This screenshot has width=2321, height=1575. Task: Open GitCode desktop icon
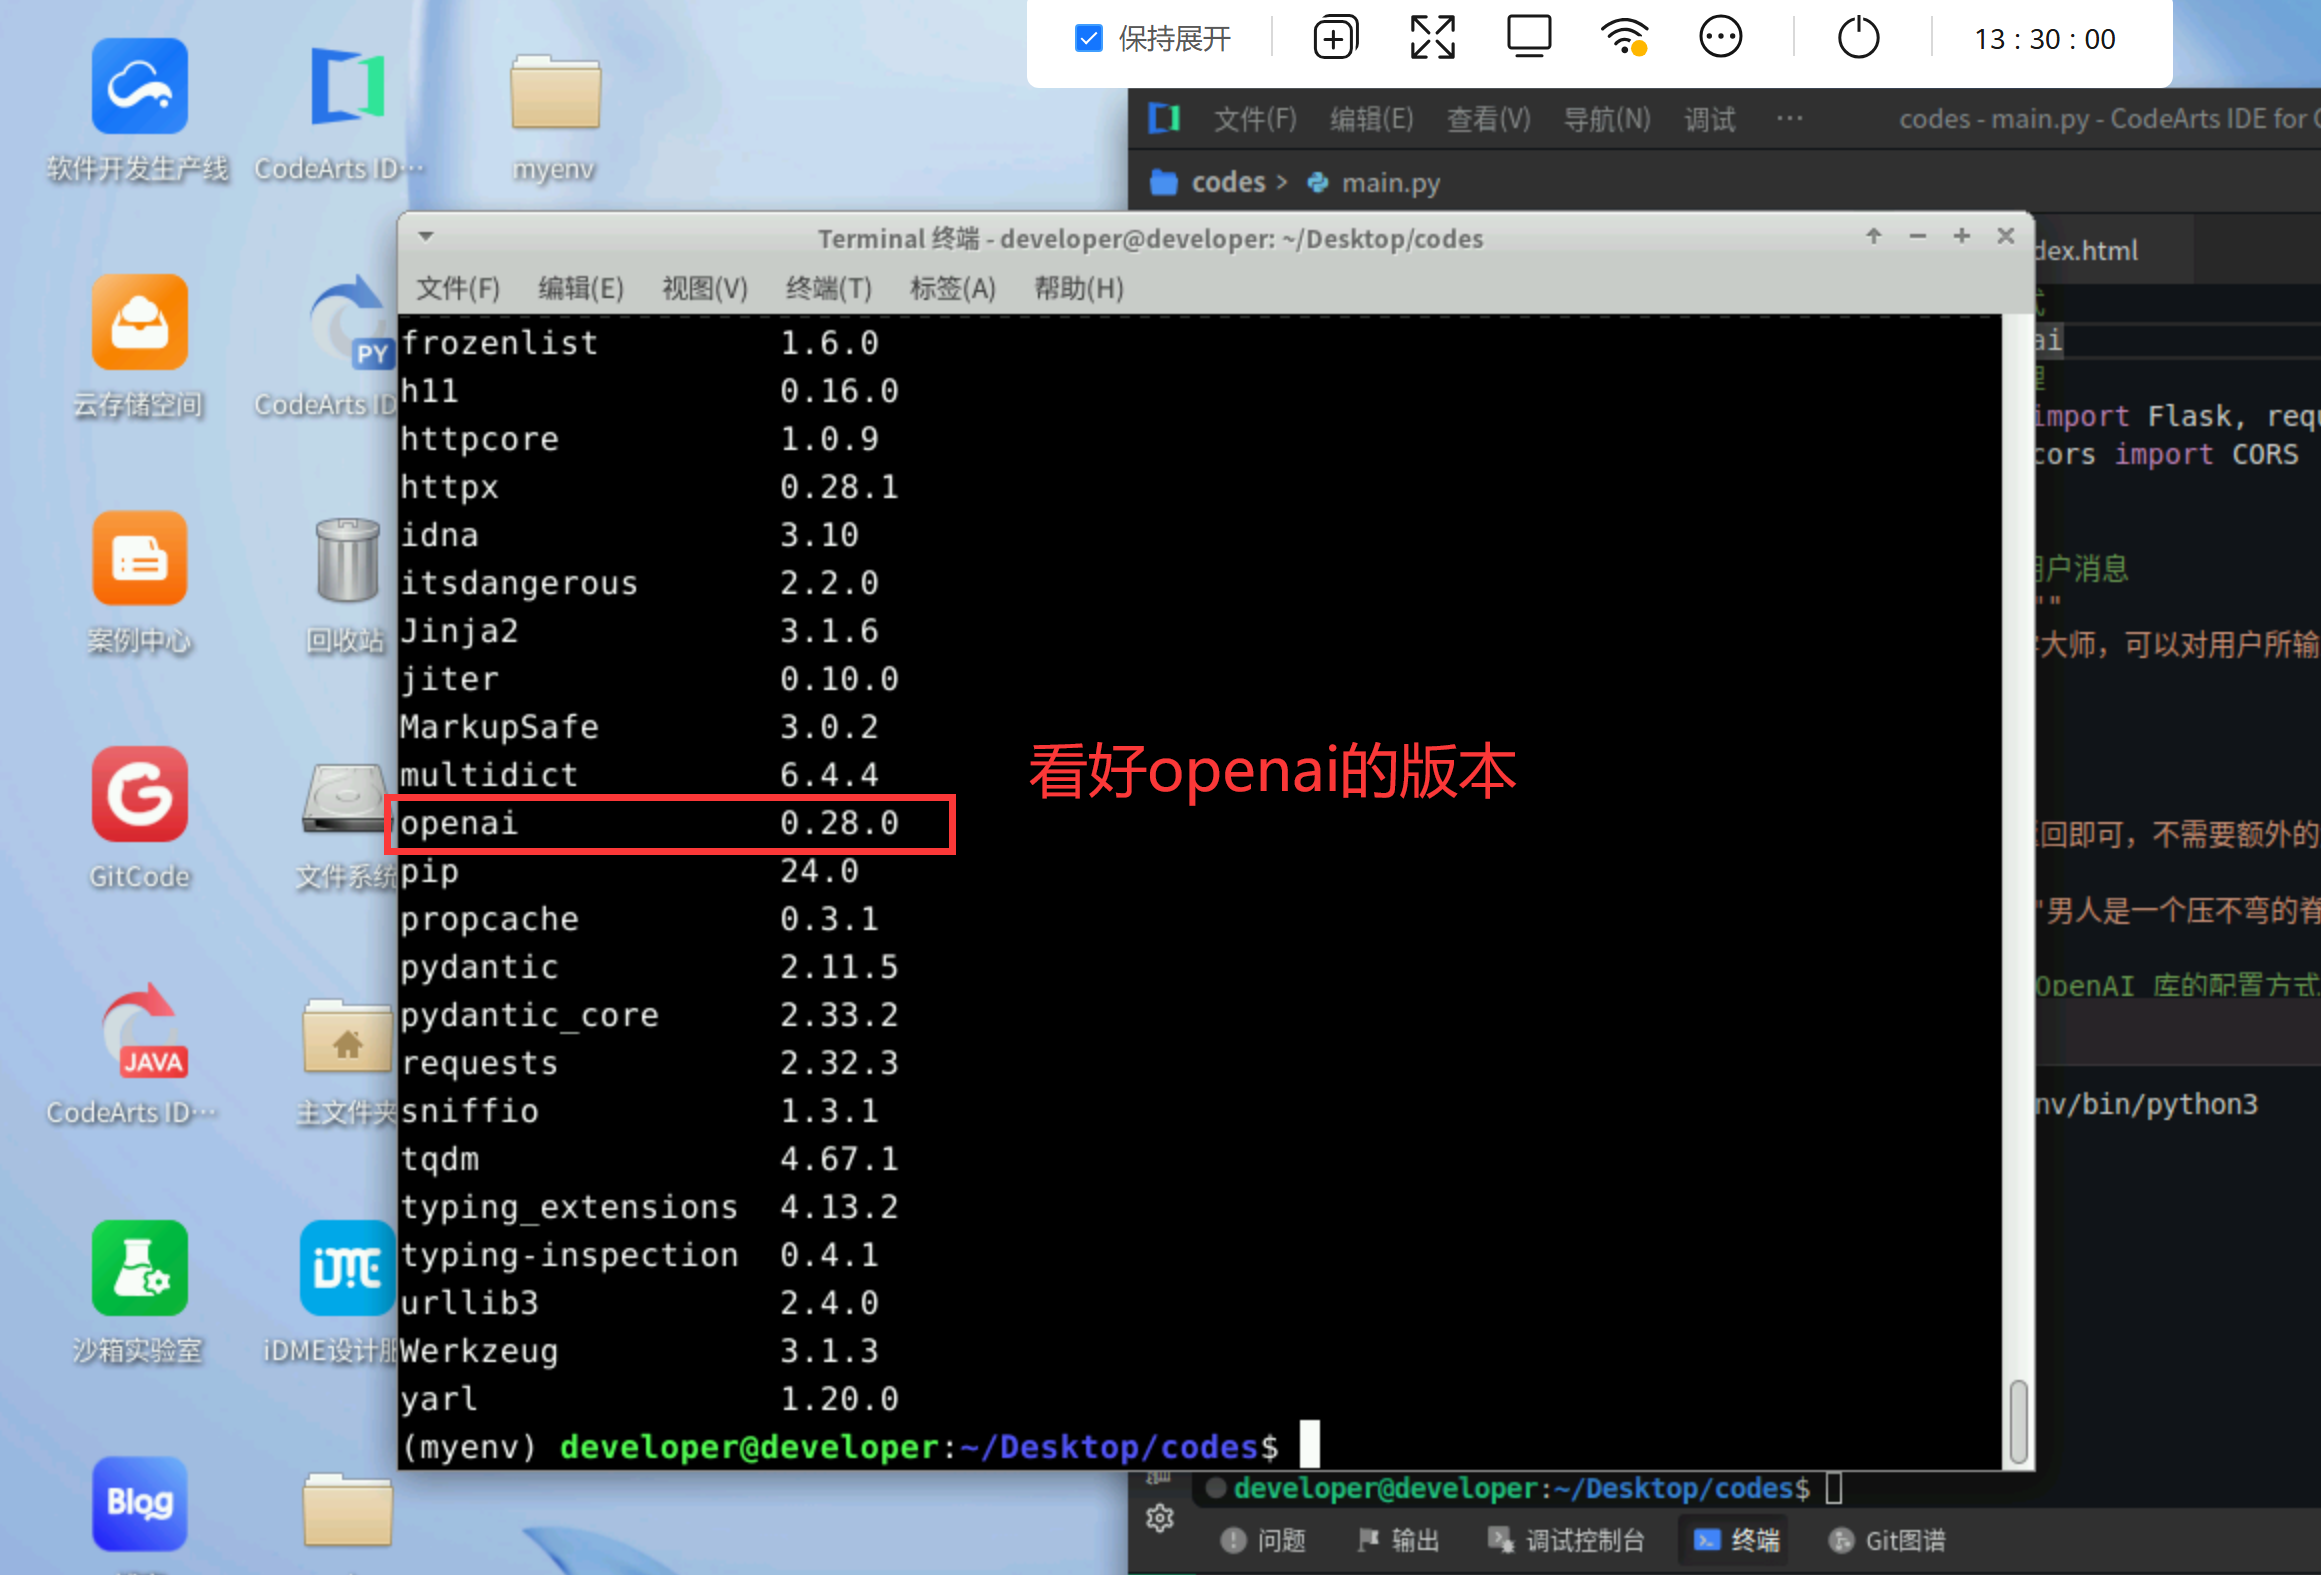139,796
